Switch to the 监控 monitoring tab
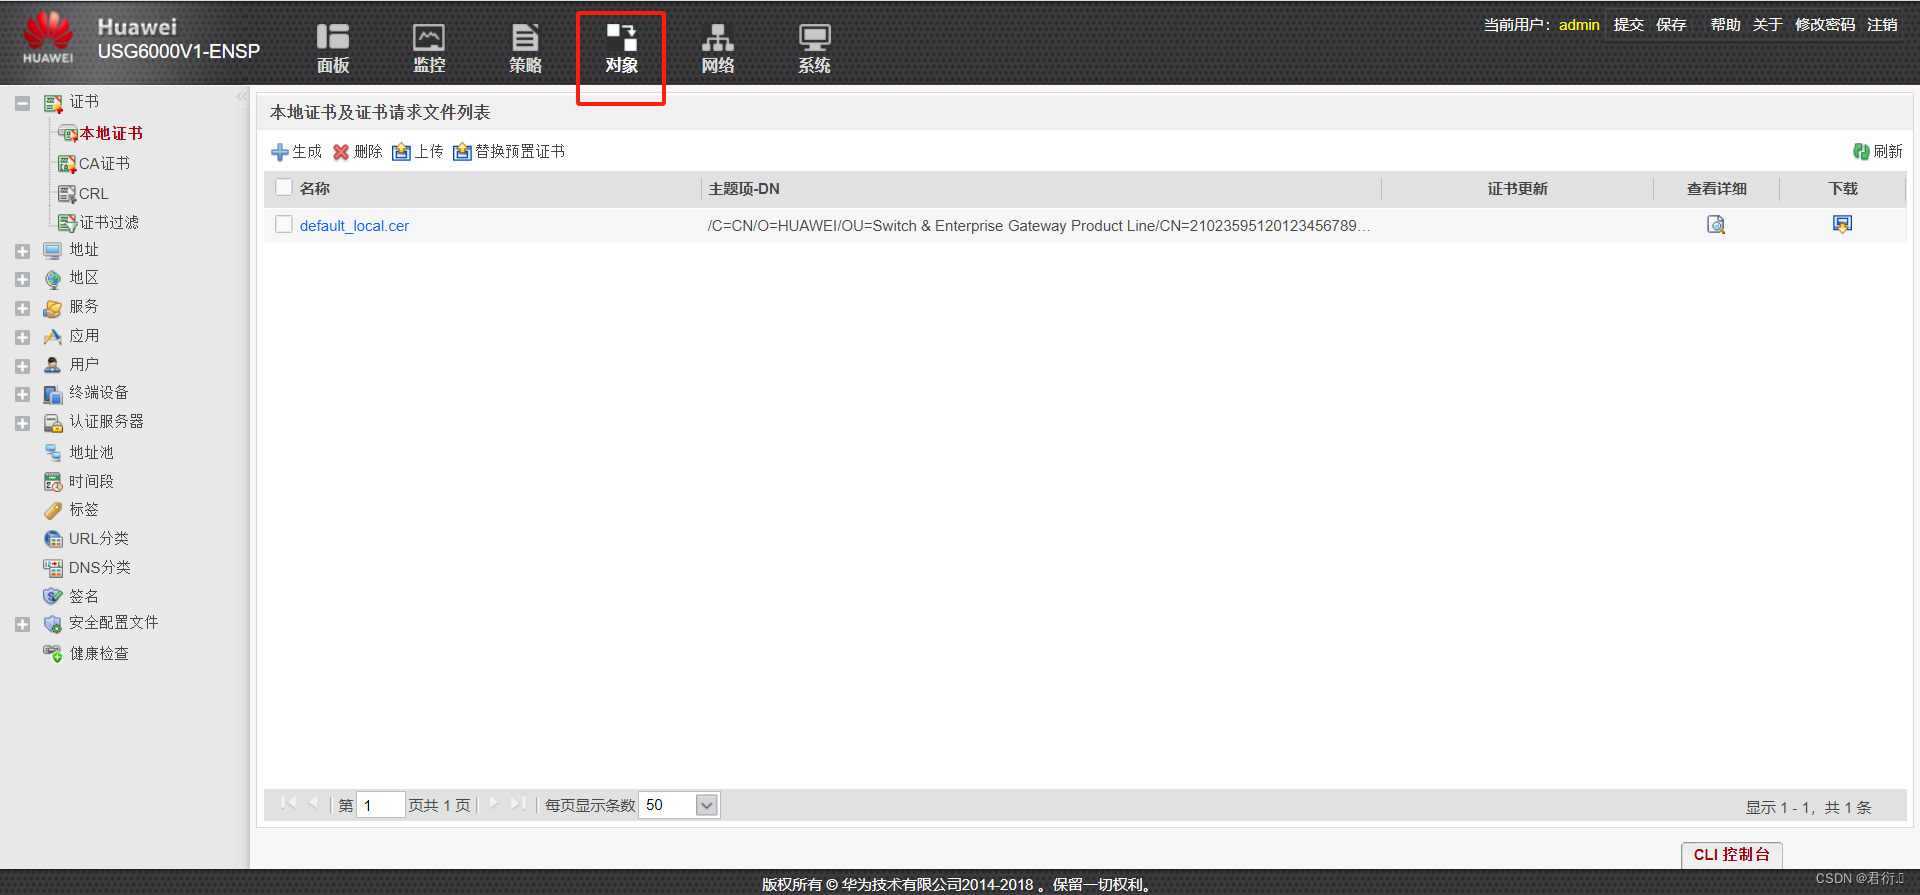The image size is (1920, 895). [x=429, y=49]
